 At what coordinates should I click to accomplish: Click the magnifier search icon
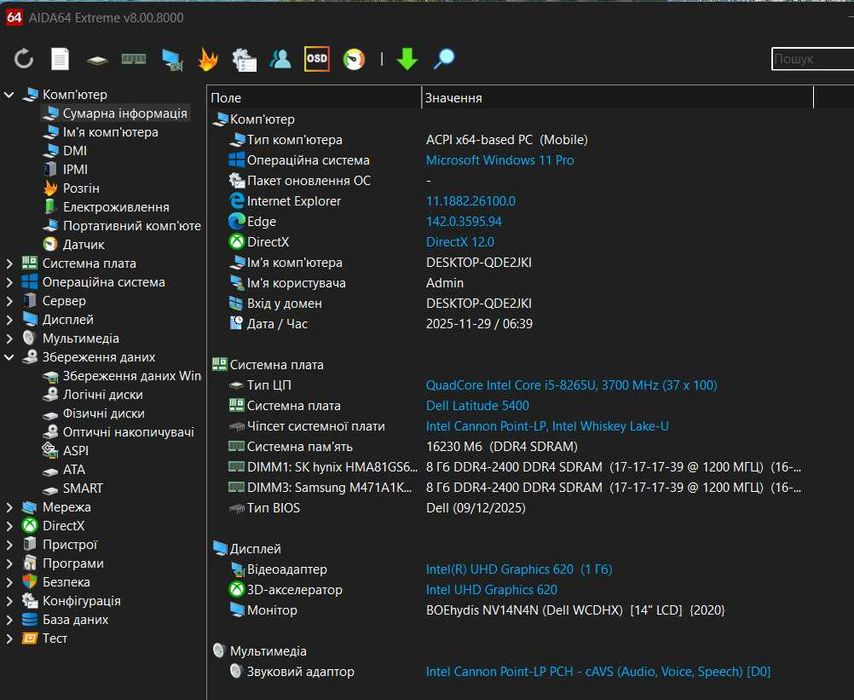(444, 59)
